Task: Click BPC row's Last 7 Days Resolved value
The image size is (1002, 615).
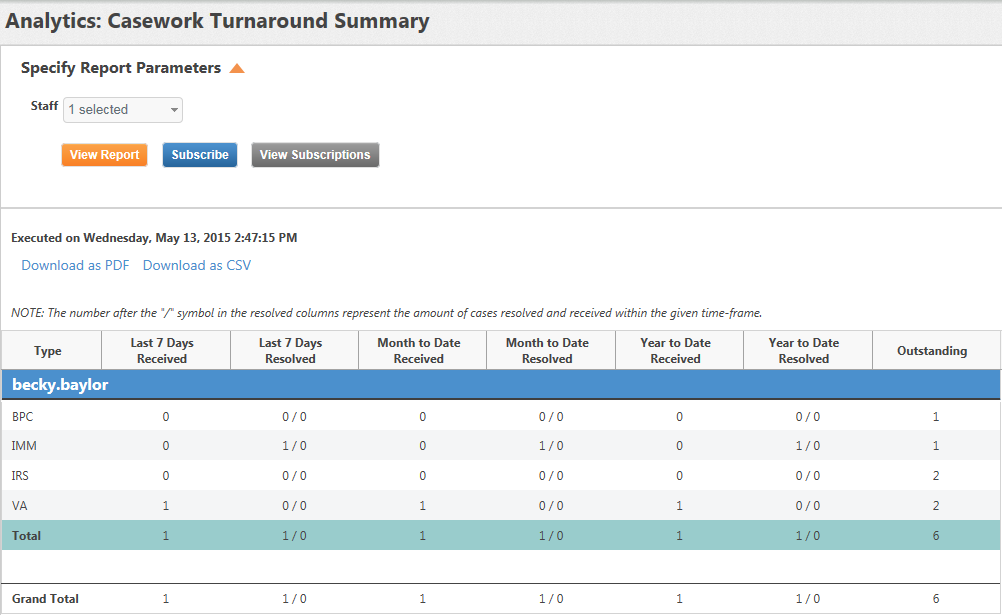Action: point(295,417)
